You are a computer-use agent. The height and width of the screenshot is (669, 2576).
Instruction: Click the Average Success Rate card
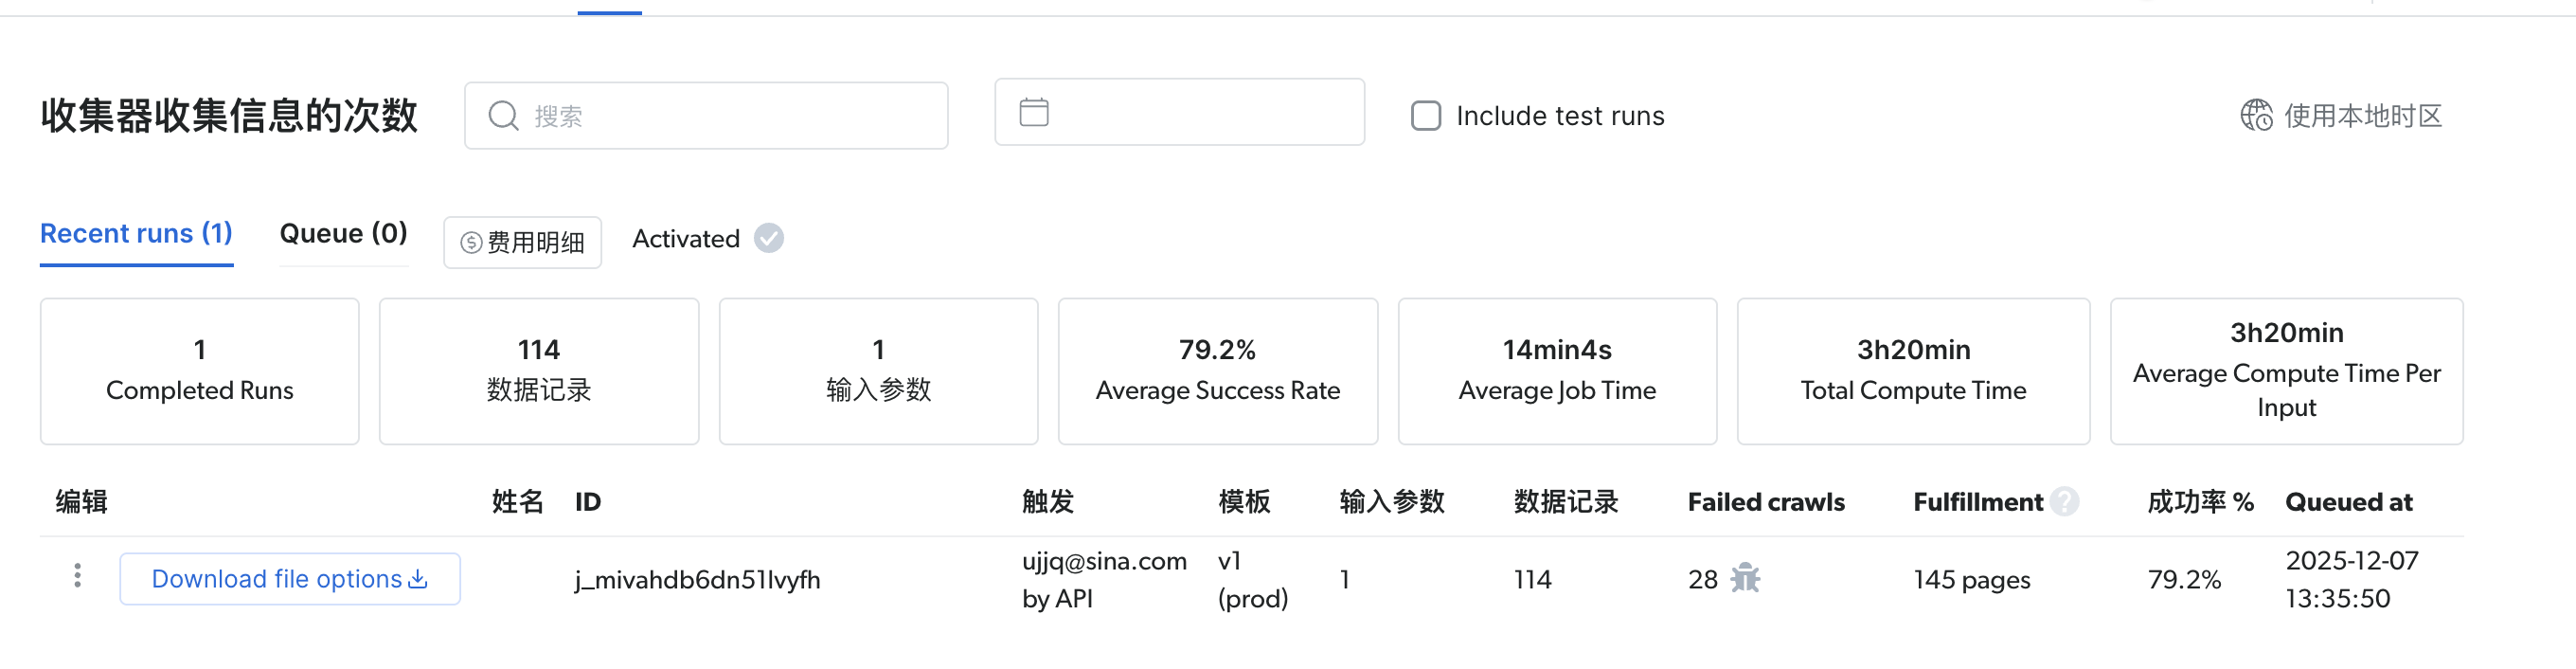coord(1217,371)
